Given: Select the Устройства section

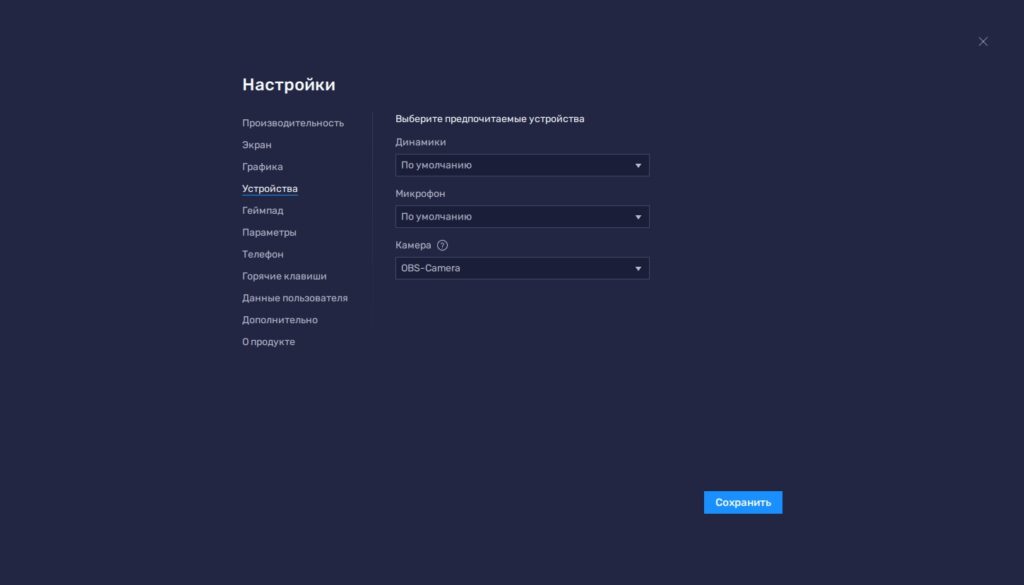Looking at the screenshot, I should click(269, 188).
